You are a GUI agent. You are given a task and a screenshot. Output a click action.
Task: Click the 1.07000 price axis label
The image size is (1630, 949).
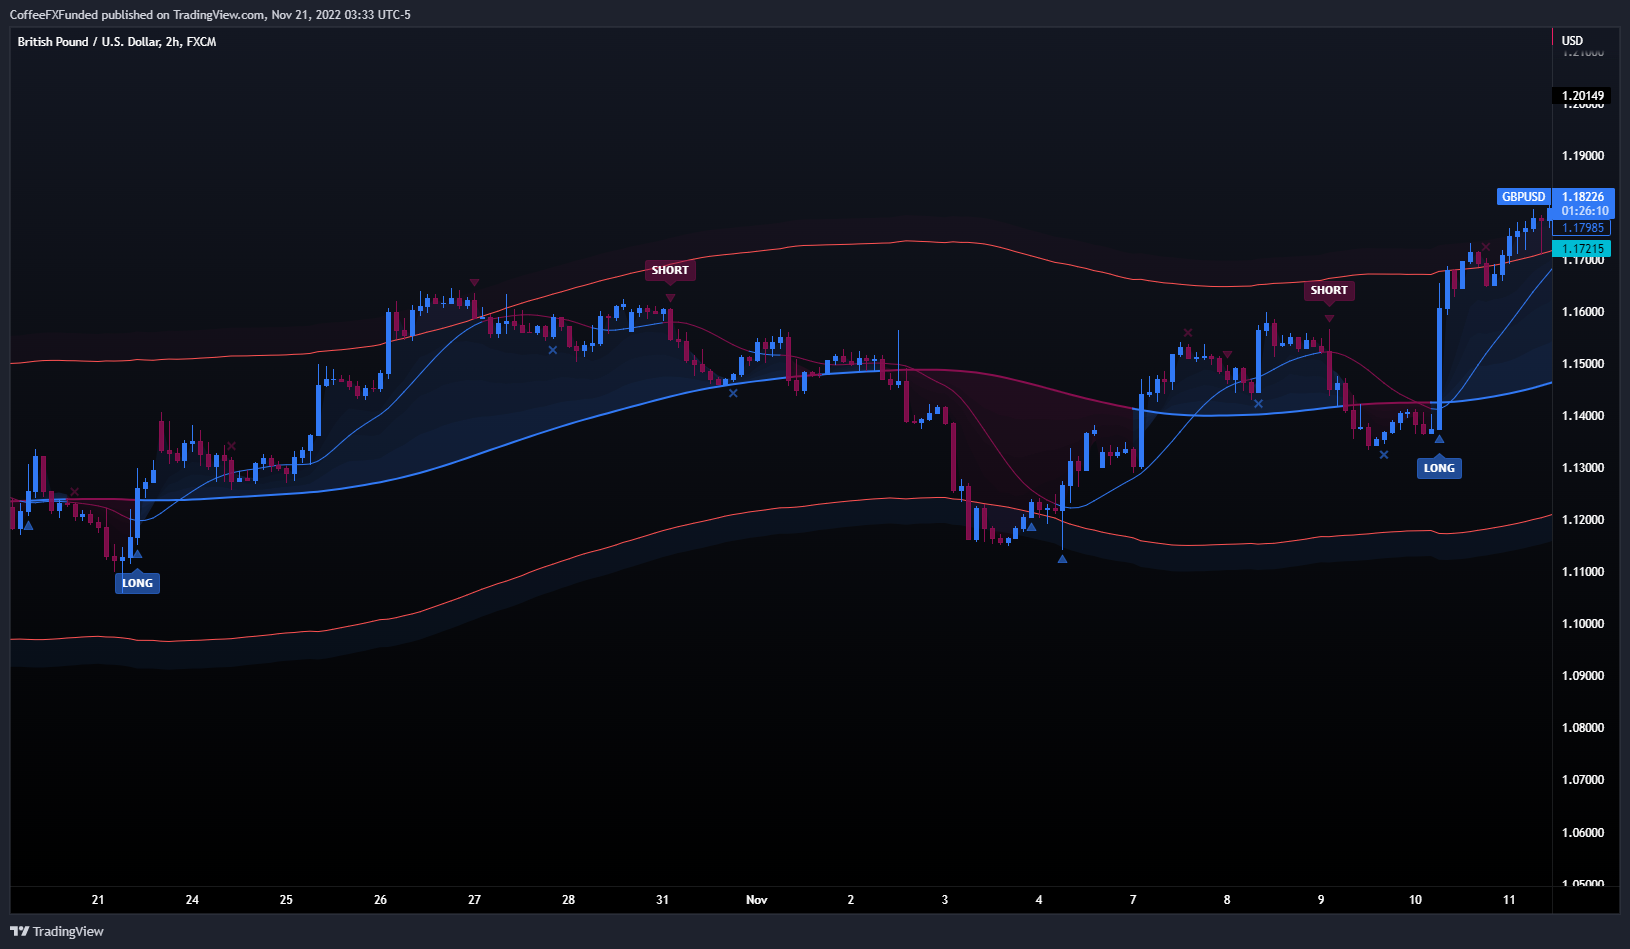(1583, 780)
